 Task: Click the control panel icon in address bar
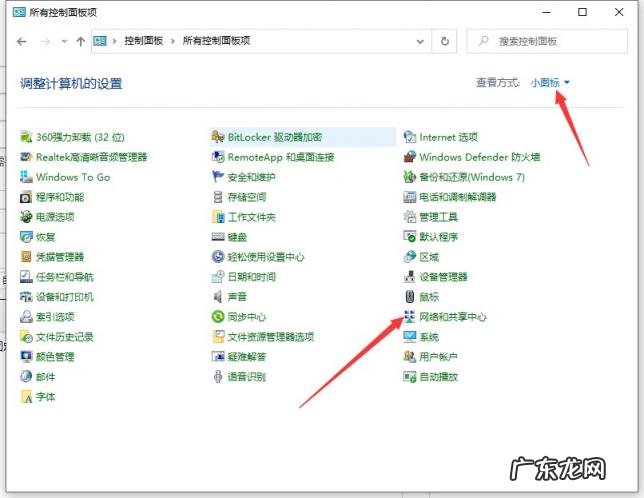tap(100, 41)
